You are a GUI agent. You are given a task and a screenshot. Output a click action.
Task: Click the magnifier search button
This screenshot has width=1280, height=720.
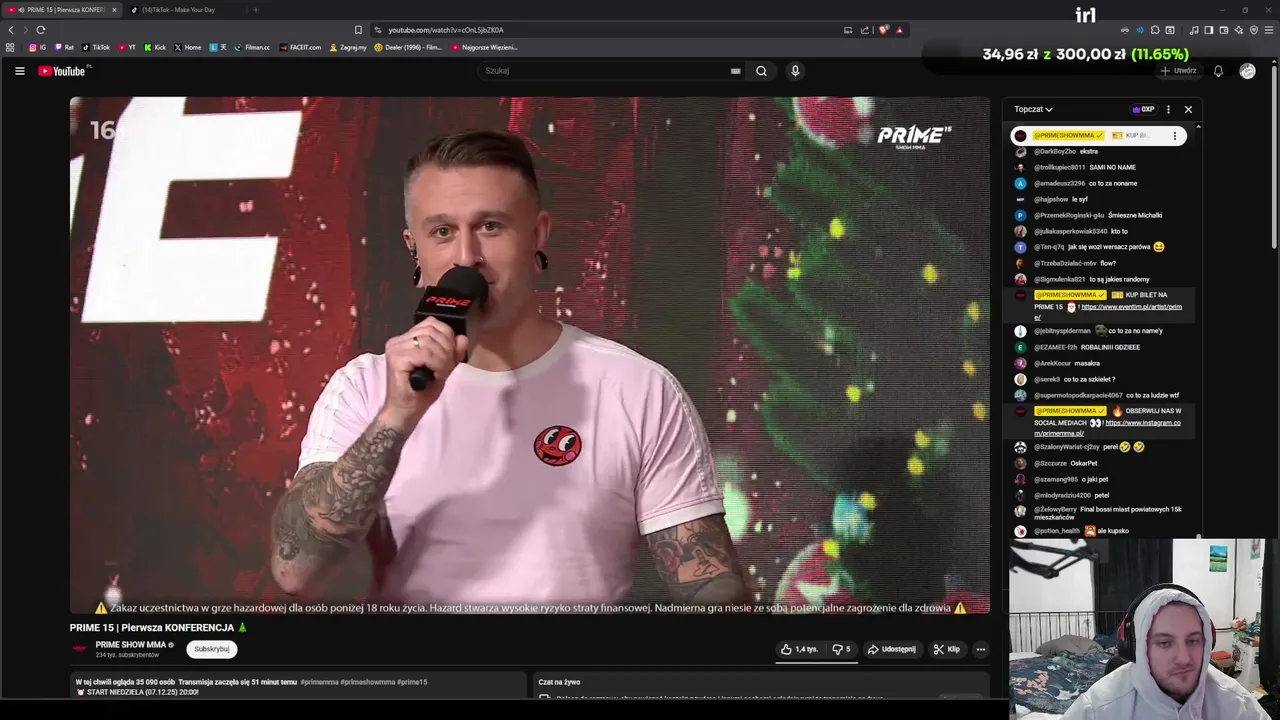tap(761, 71)
